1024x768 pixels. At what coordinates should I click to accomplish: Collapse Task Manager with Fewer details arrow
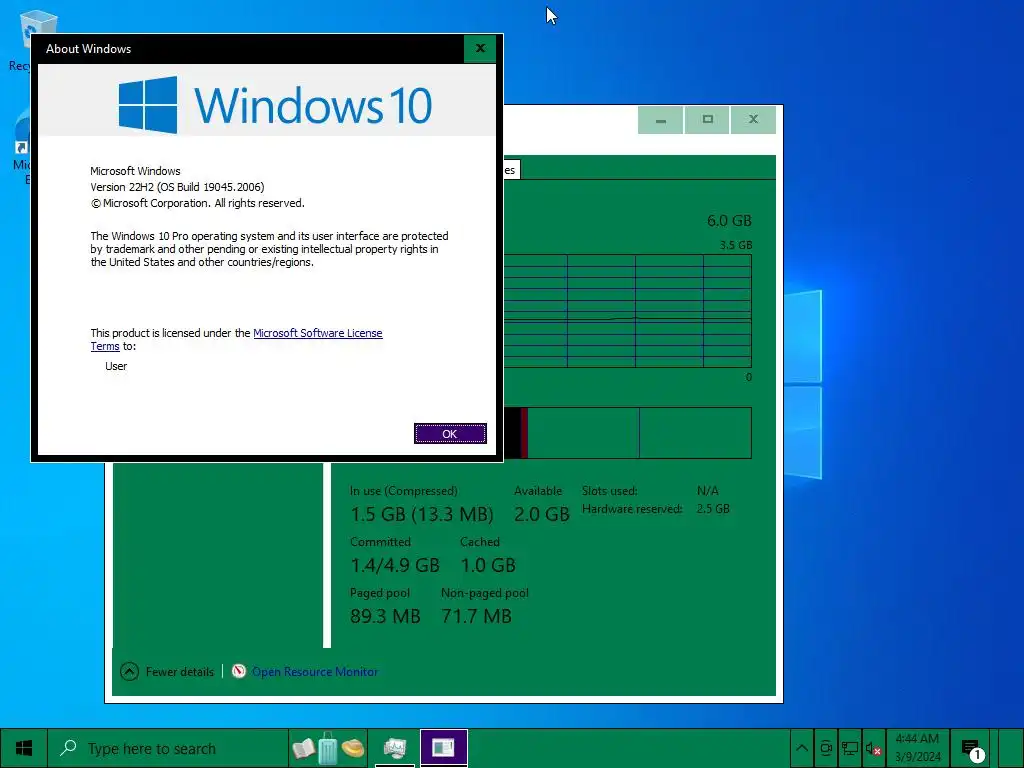click(129, 671)
